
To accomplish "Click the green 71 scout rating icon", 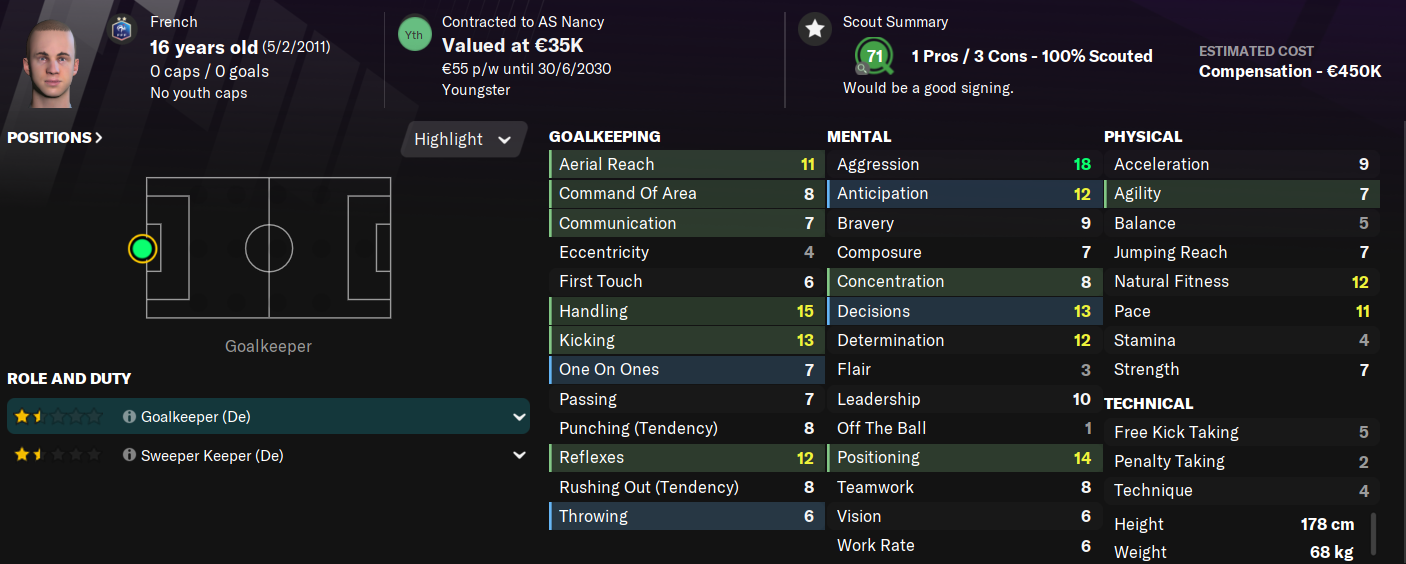I will [x=874, y=57].
